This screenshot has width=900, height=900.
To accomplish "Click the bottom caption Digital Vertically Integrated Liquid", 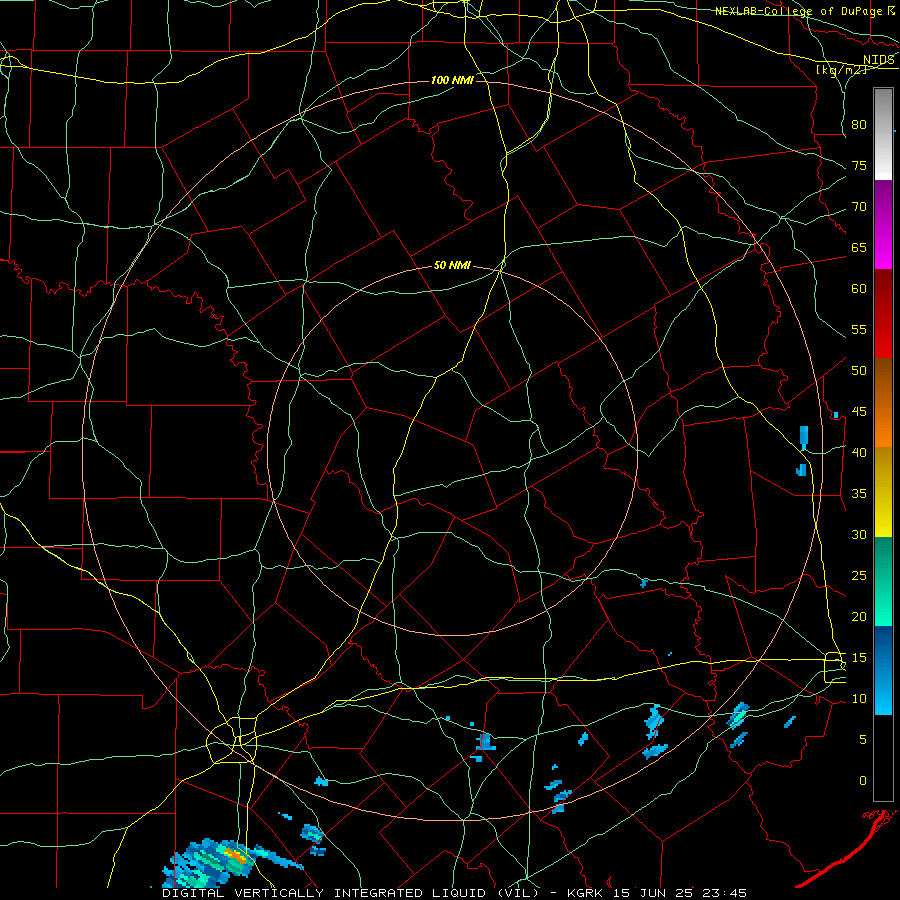I will pos(454,893).
